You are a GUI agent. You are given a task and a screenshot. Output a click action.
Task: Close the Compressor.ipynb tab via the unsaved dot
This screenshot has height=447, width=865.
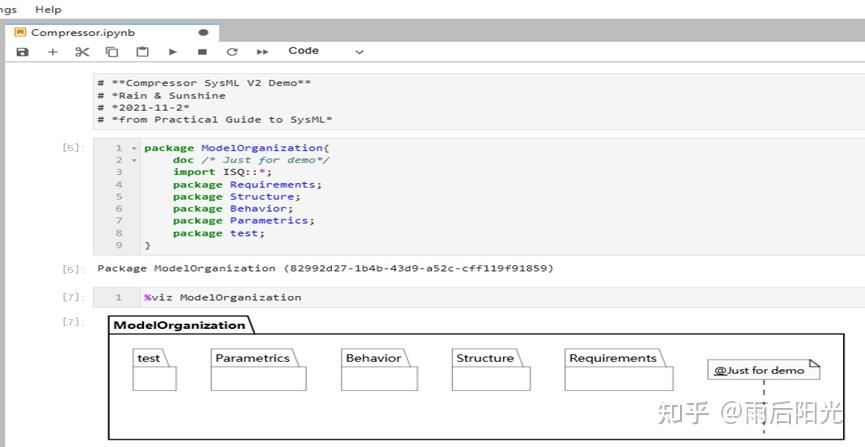click(x=204, y=32)
